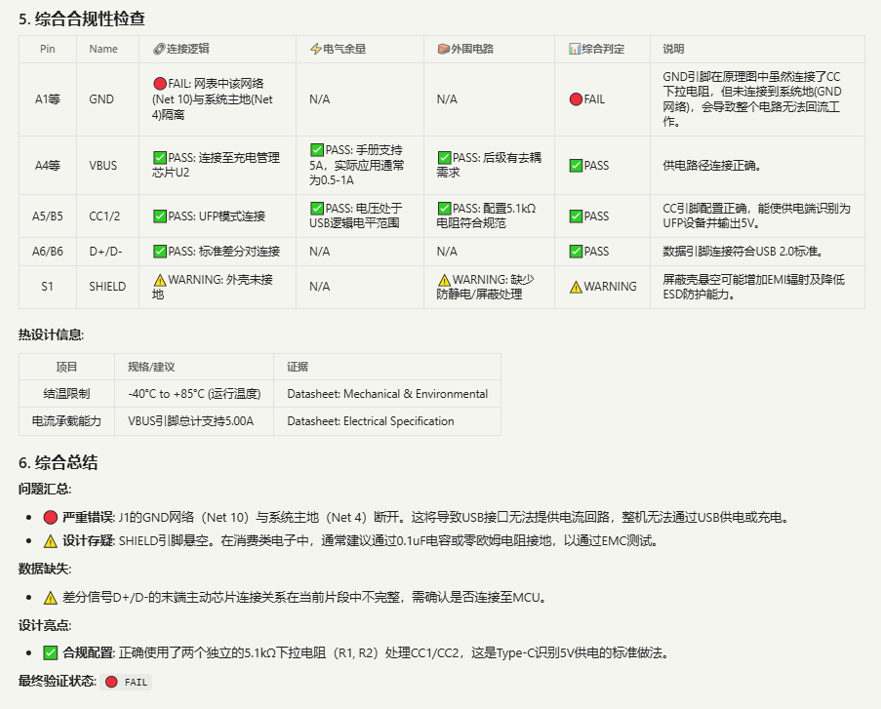Click the A4等 pin cell
Screen dimensions: 881x709
(47, 165)
